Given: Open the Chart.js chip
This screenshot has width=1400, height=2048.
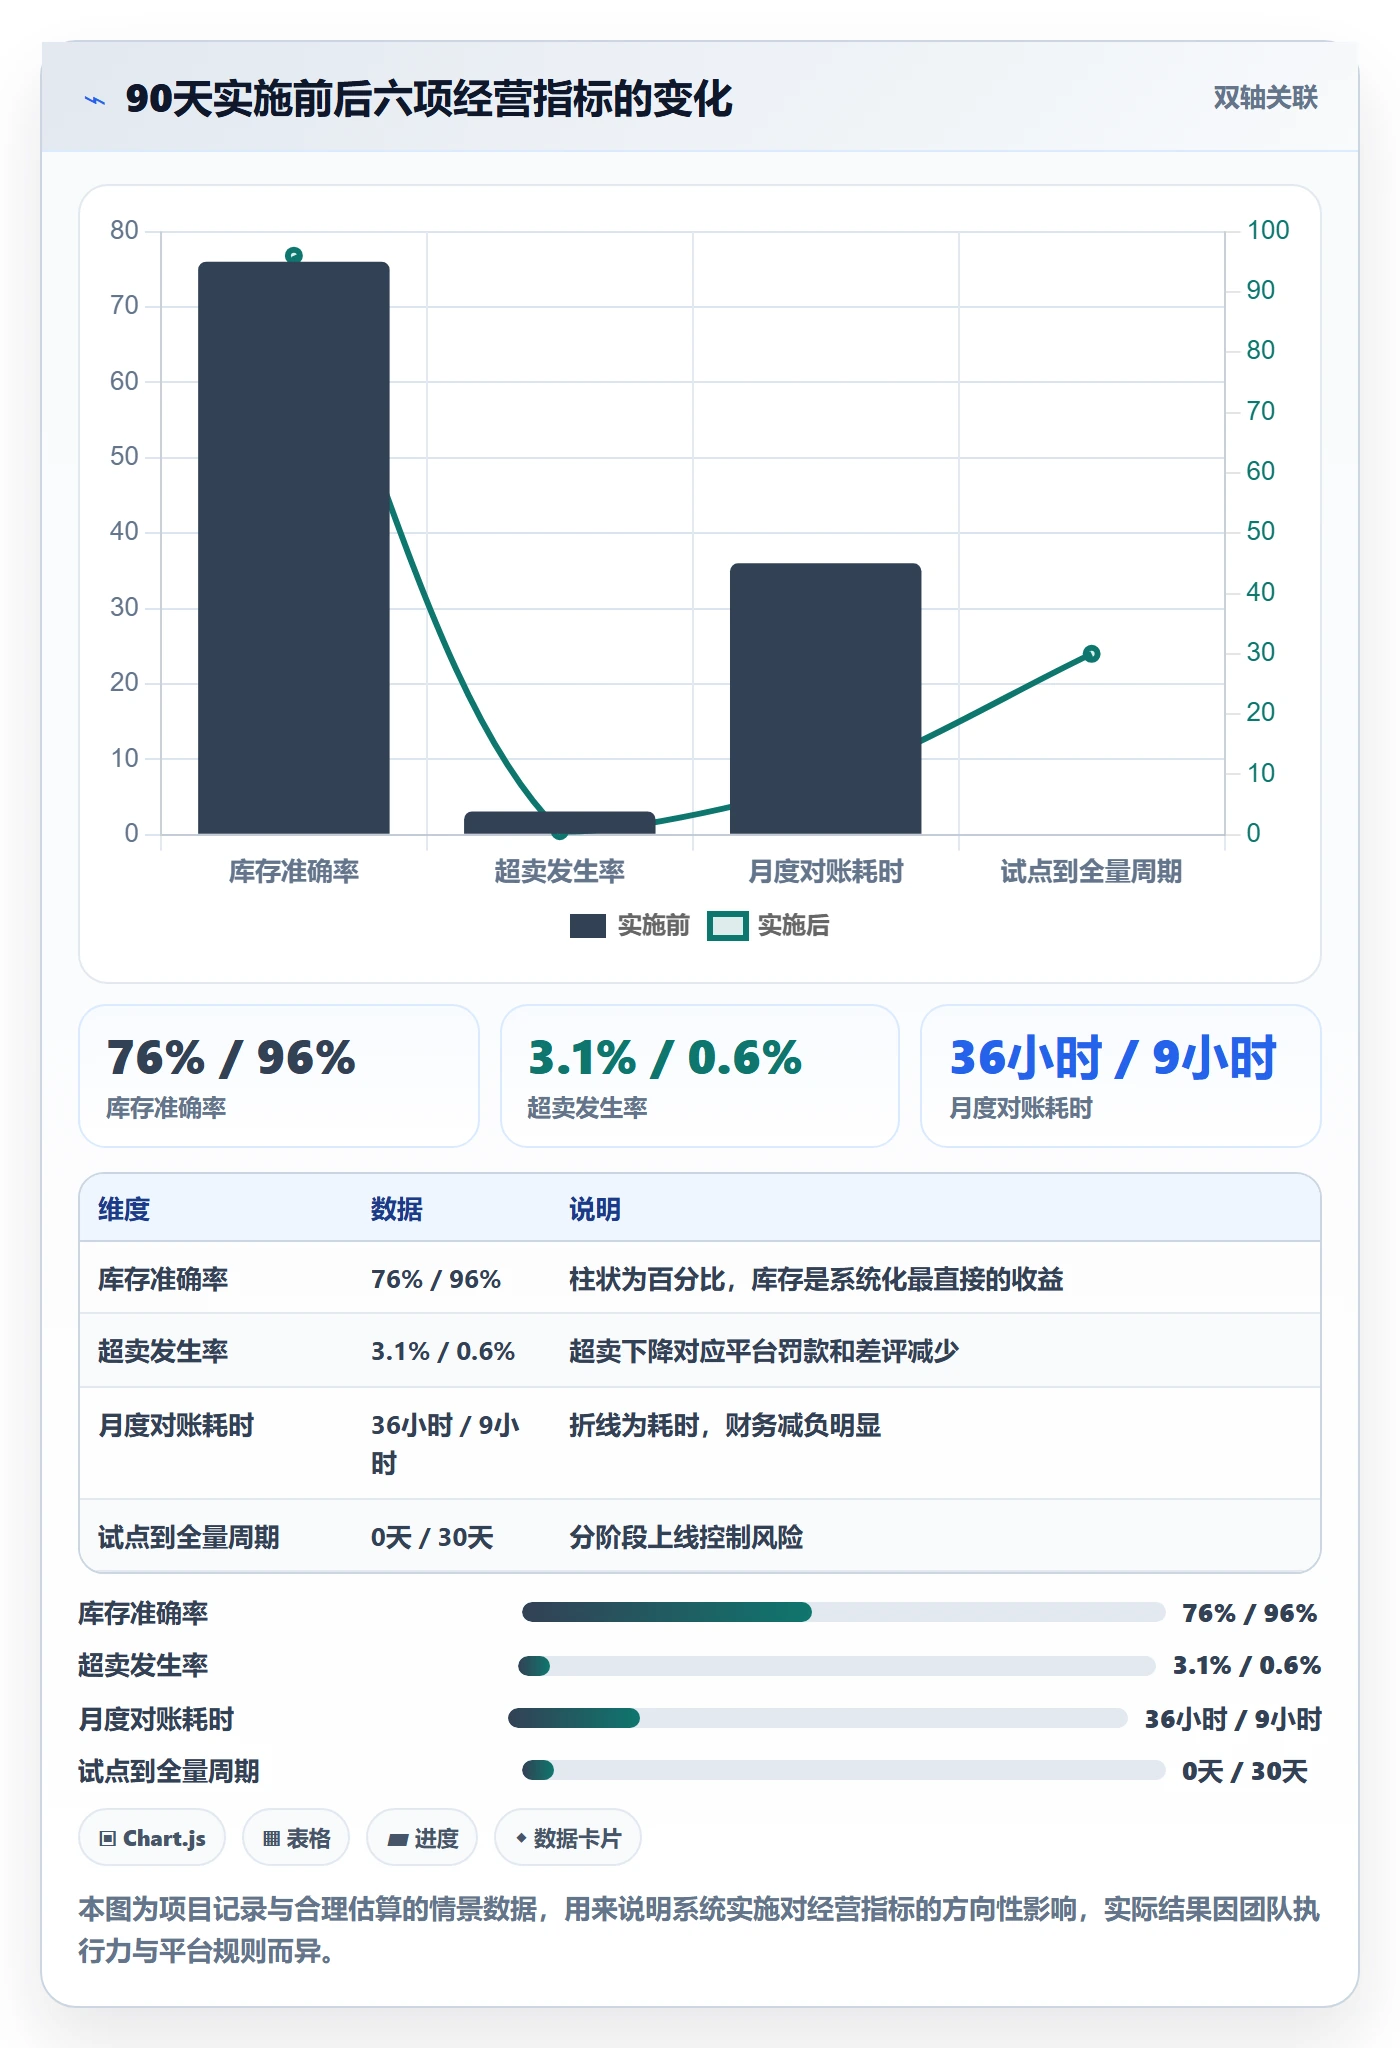Looking at the screenshot, I should pyautogui.click(x=152, y=1838).
